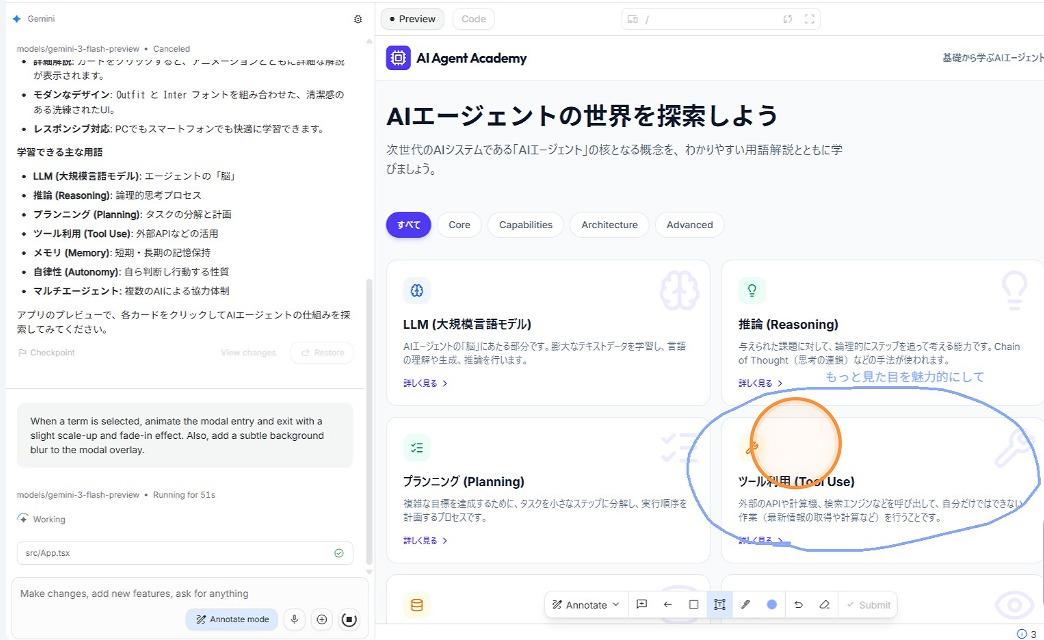Image resolution: width=1044 pixels, height=640 pixels.
Task: Select the pen drawing tool
Action: point(745,605)
